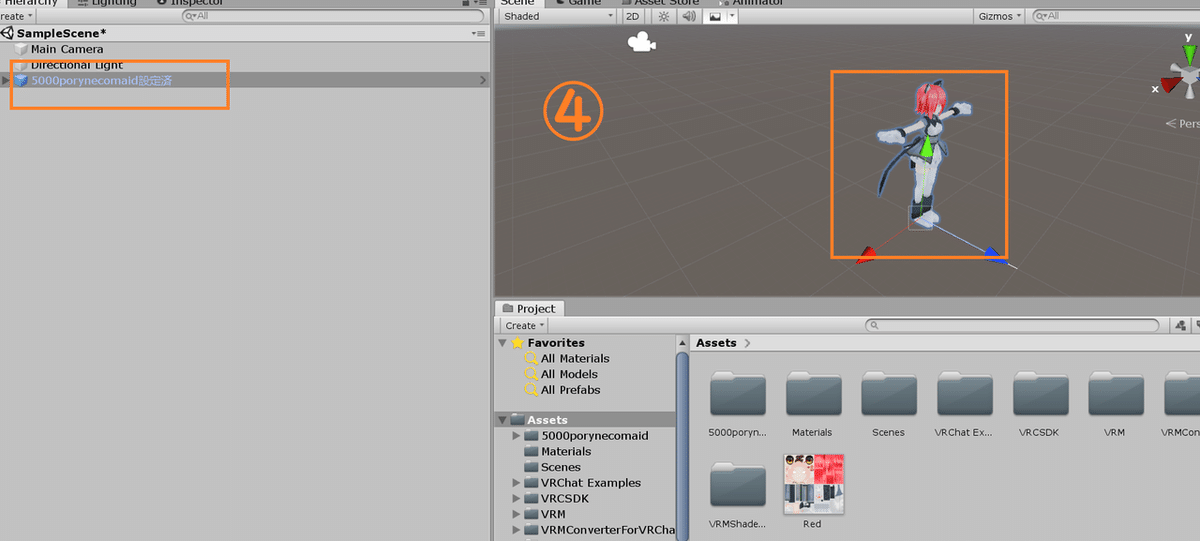Expand the 5000porynecomaid folder in Project tree
This screenshot has width=1200, height=541.
516,436
